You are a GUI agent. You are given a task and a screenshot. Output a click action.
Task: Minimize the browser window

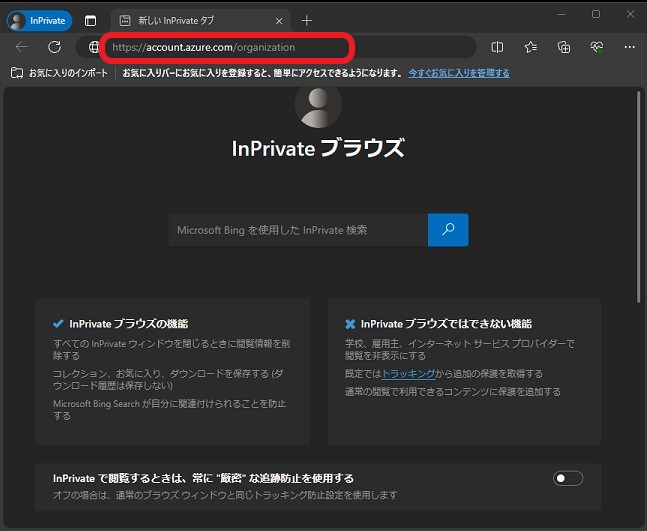pyautogui.click(x=562, y=14)
